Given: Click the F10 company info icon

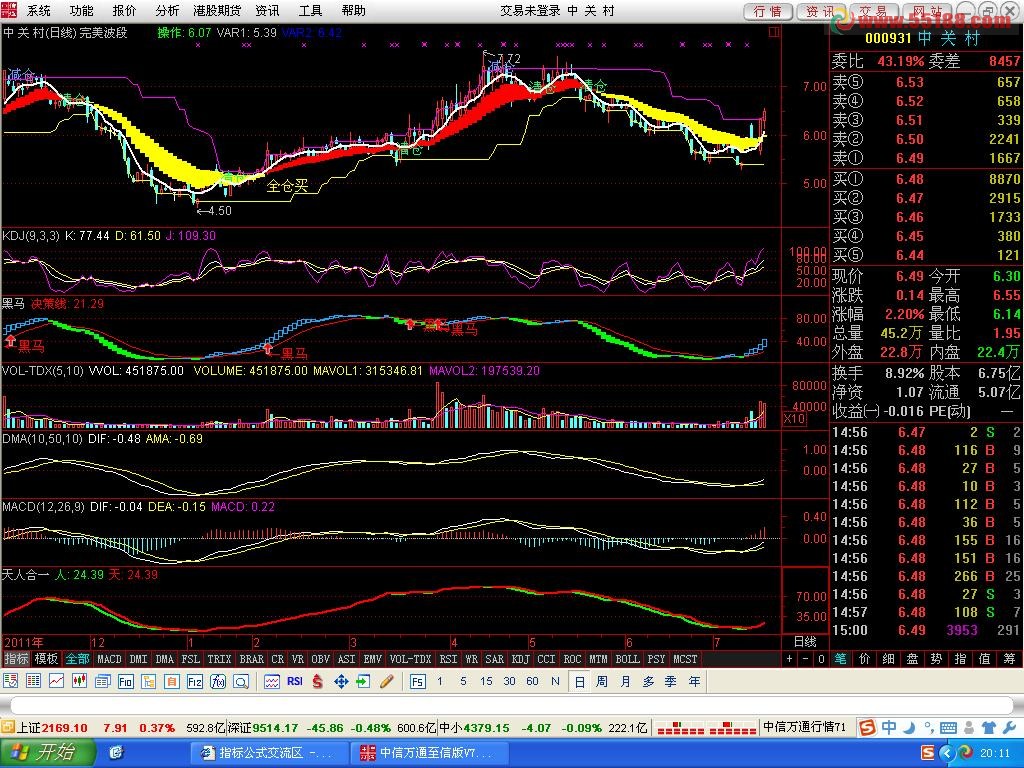Looking at the screenshot, I should pyautogui.click(x=125, y=682).
